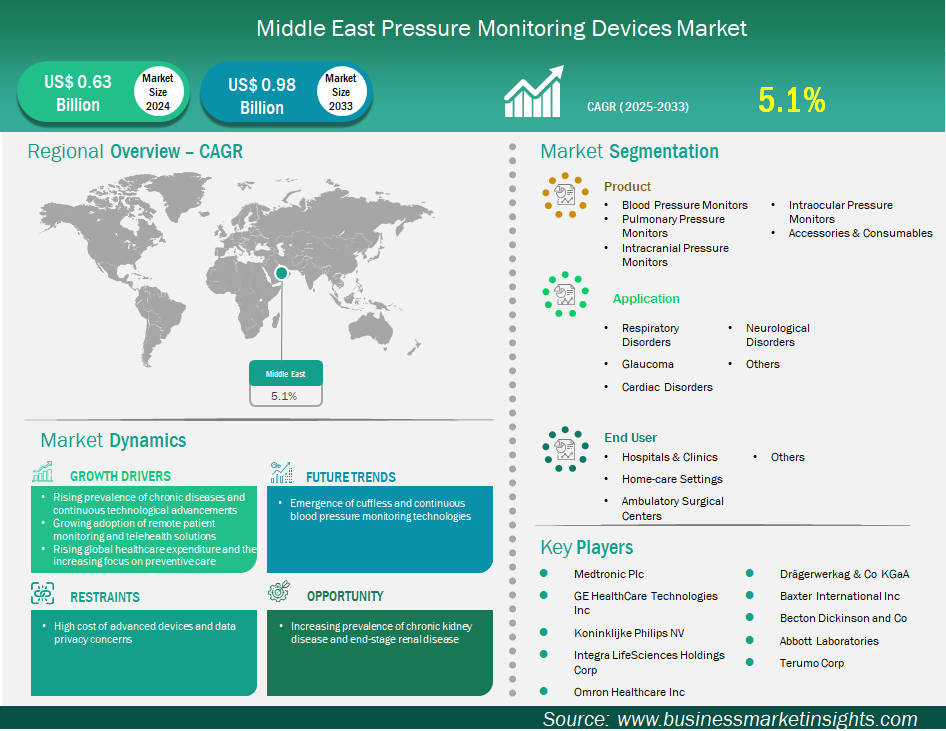
Task: Click the source link www.businessmarketinsights.com
Action: click(767, 719)
